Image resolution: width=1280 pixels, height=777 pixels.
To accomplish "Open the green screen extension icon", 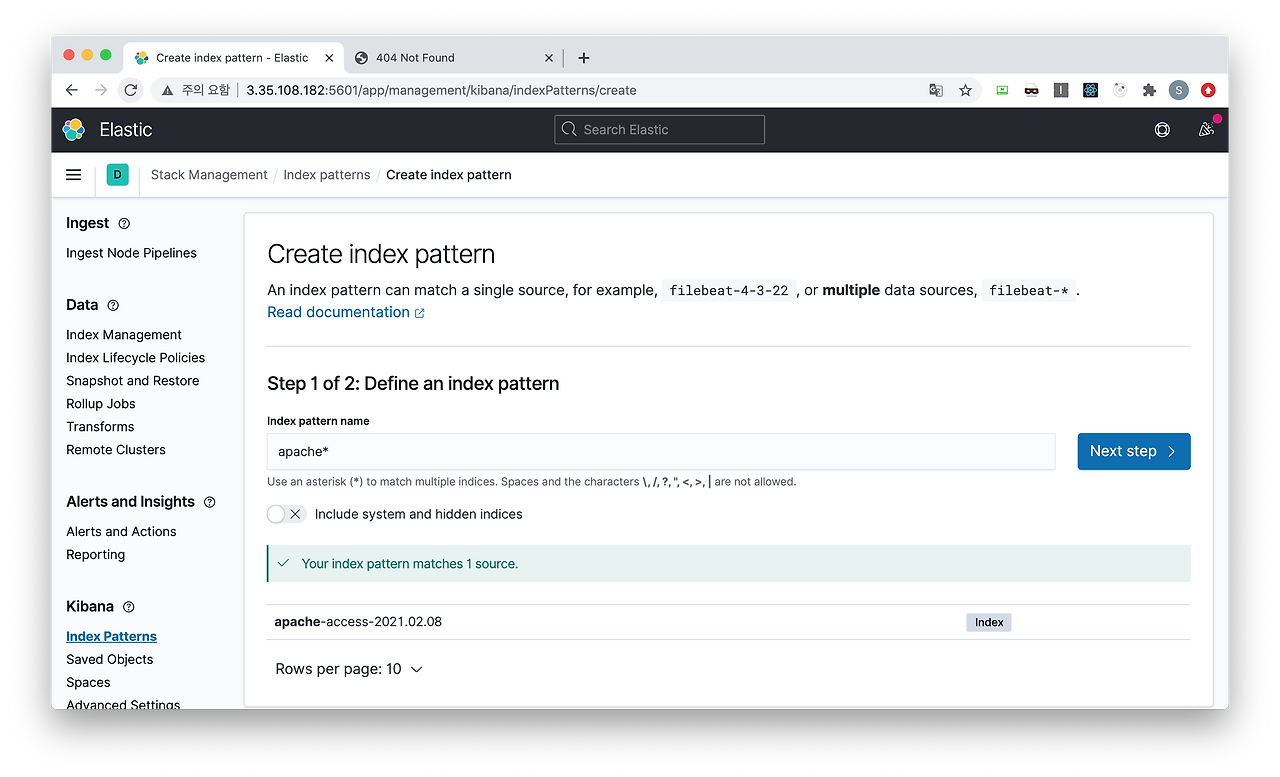I will tap(1002, 90).
